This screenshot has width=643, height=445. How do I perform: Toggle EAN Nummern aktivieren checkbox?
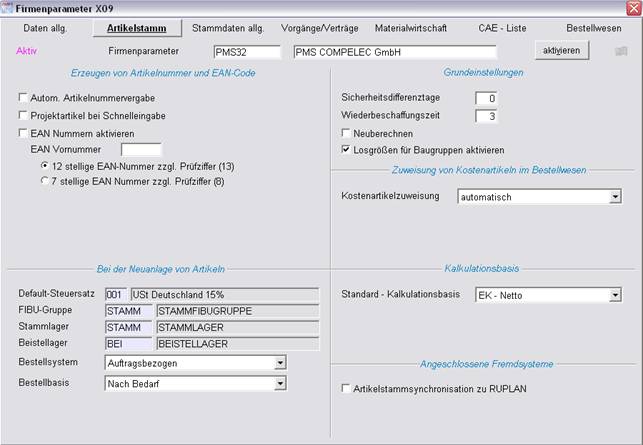click(x=23, y=133)
